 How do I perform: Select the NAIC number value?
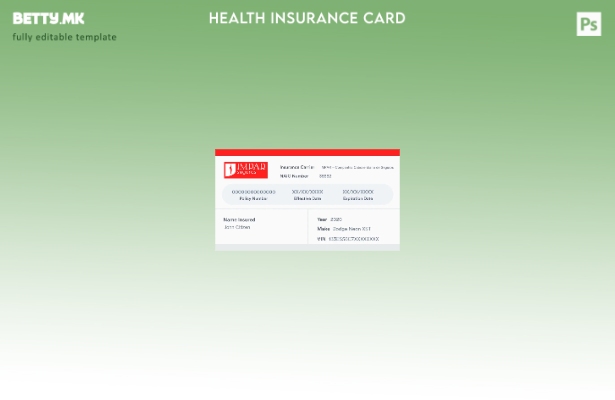point(325,176)
